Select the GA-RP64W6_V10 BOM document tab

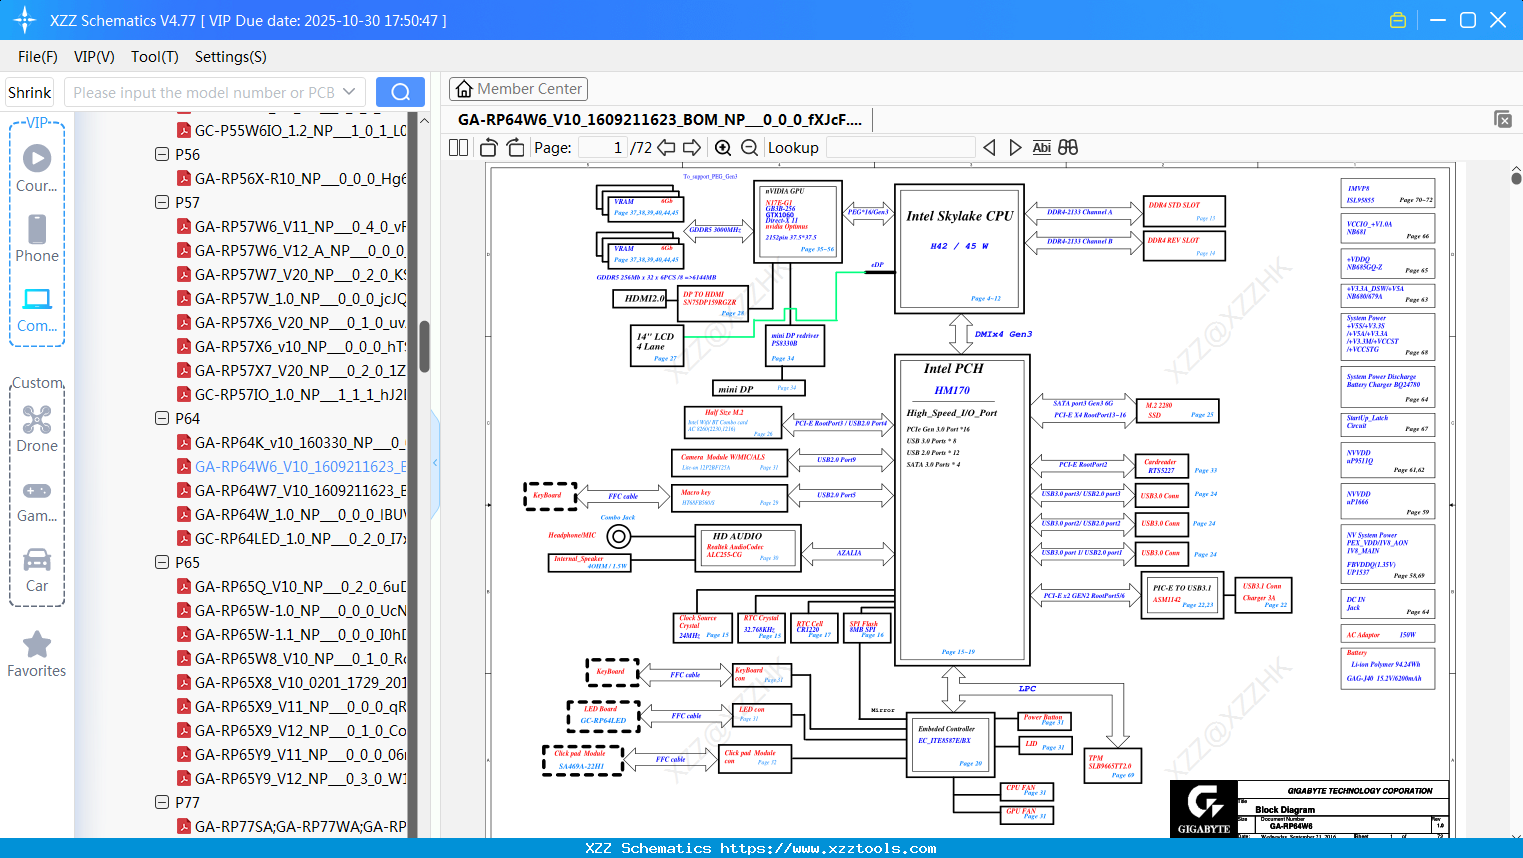click(660, 120)
